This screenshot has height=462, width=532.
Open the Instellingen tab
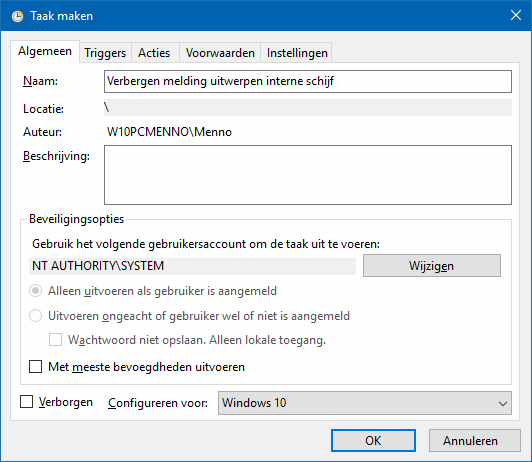click(x=297, y=53)
